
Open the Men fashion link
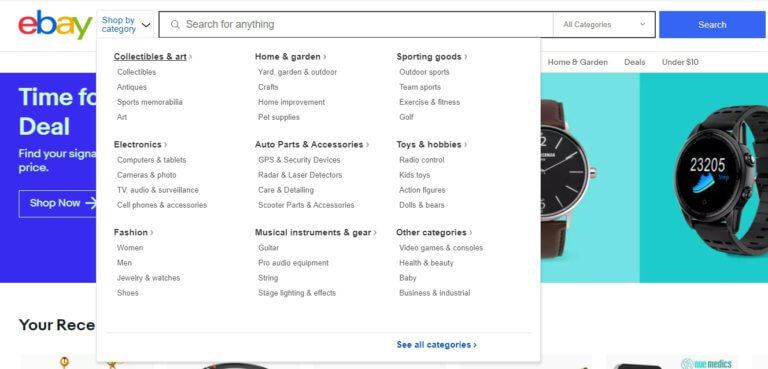pyautogui.click(x=124, y=263)
